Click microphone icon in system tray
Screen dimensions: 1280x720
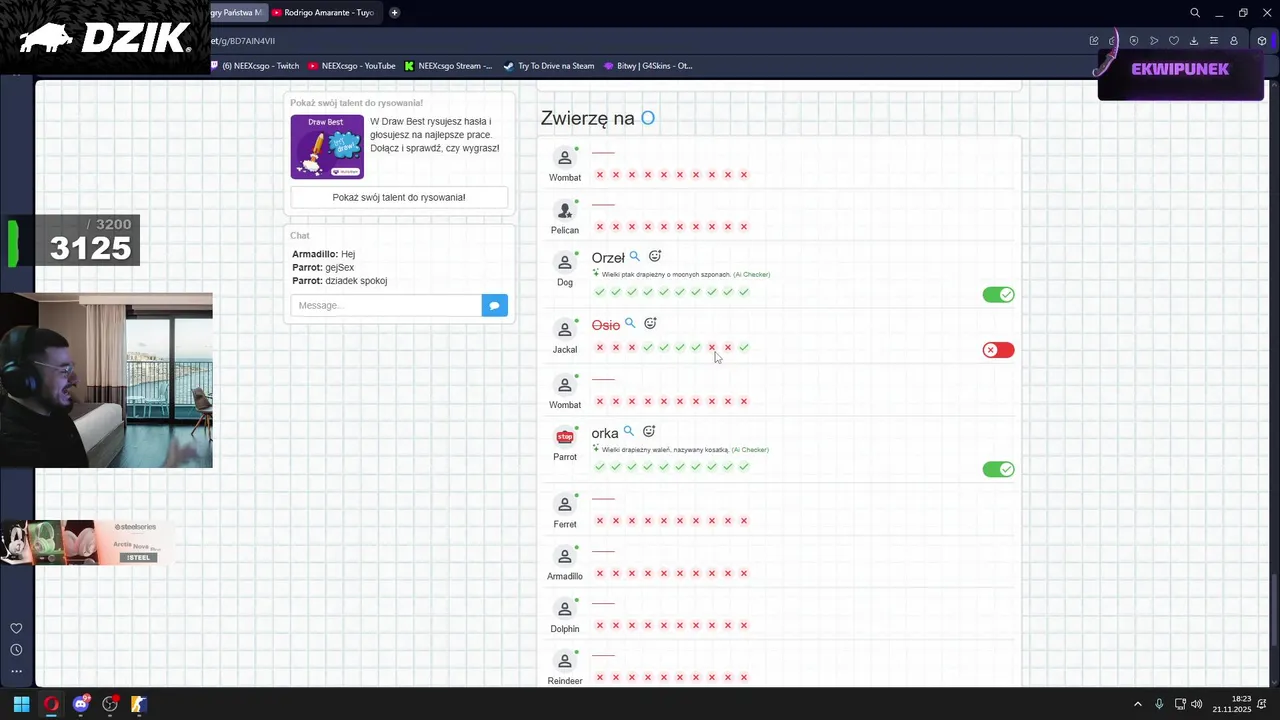pyautogui.click(x=1159, y=704)
